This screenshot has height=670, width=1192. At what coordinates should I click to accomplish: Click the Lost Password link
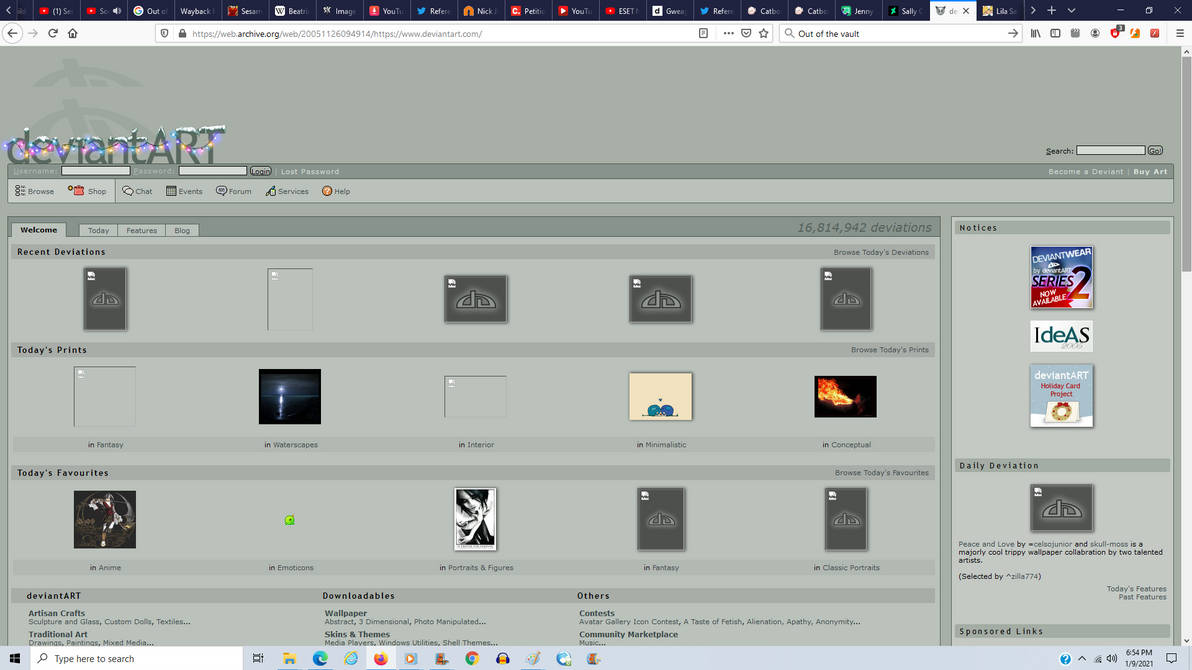310,172
